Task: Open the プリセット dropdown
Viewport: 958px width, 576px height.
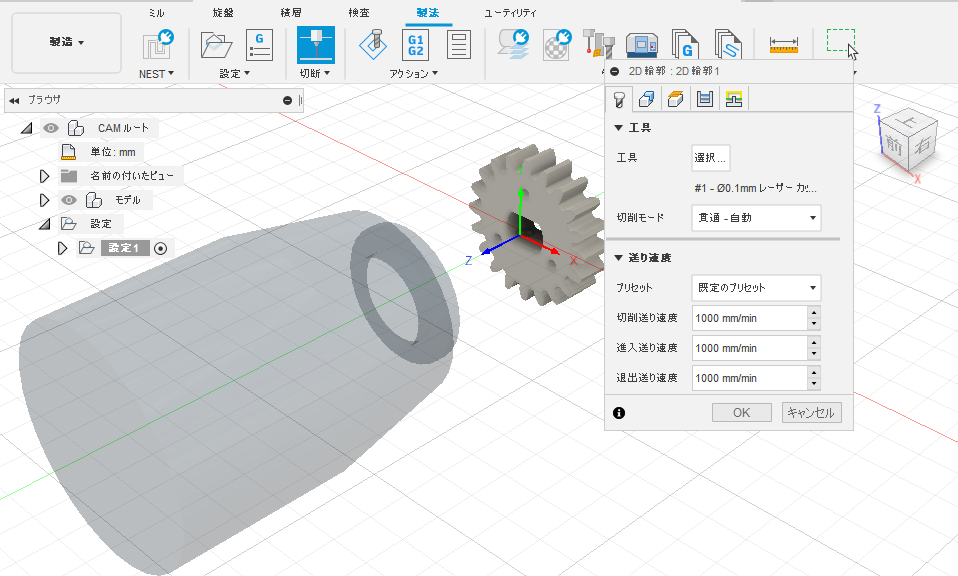Action: pyautogui.click(x=756, y=288)
